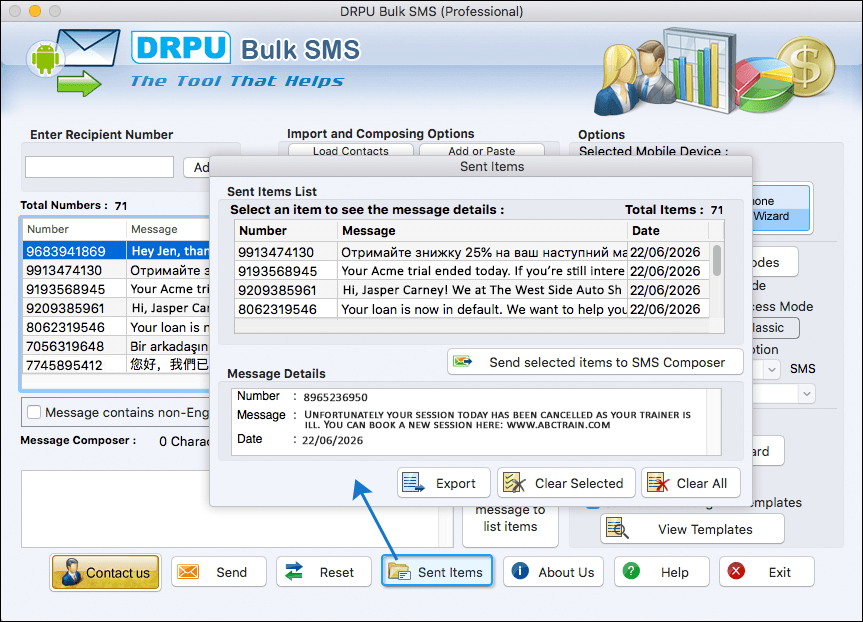The width and height of the screenshot is (863, 622).
Task: Click the Contact us button
Action: tap(105, 572)
